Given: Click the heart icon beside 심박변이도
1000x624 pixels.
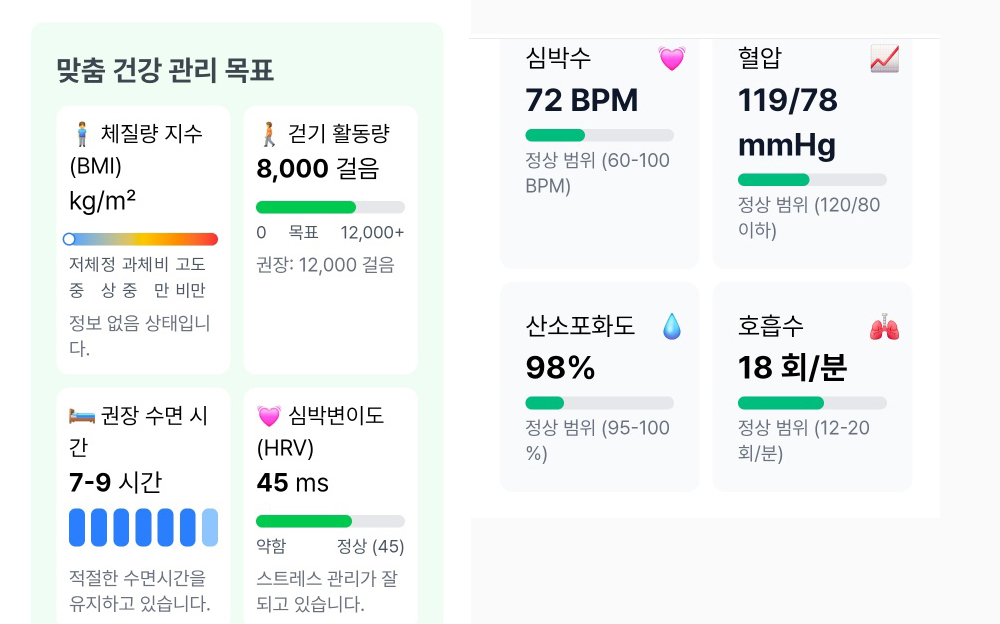Looking at the screenshot, I should click(x=269, y=416).
